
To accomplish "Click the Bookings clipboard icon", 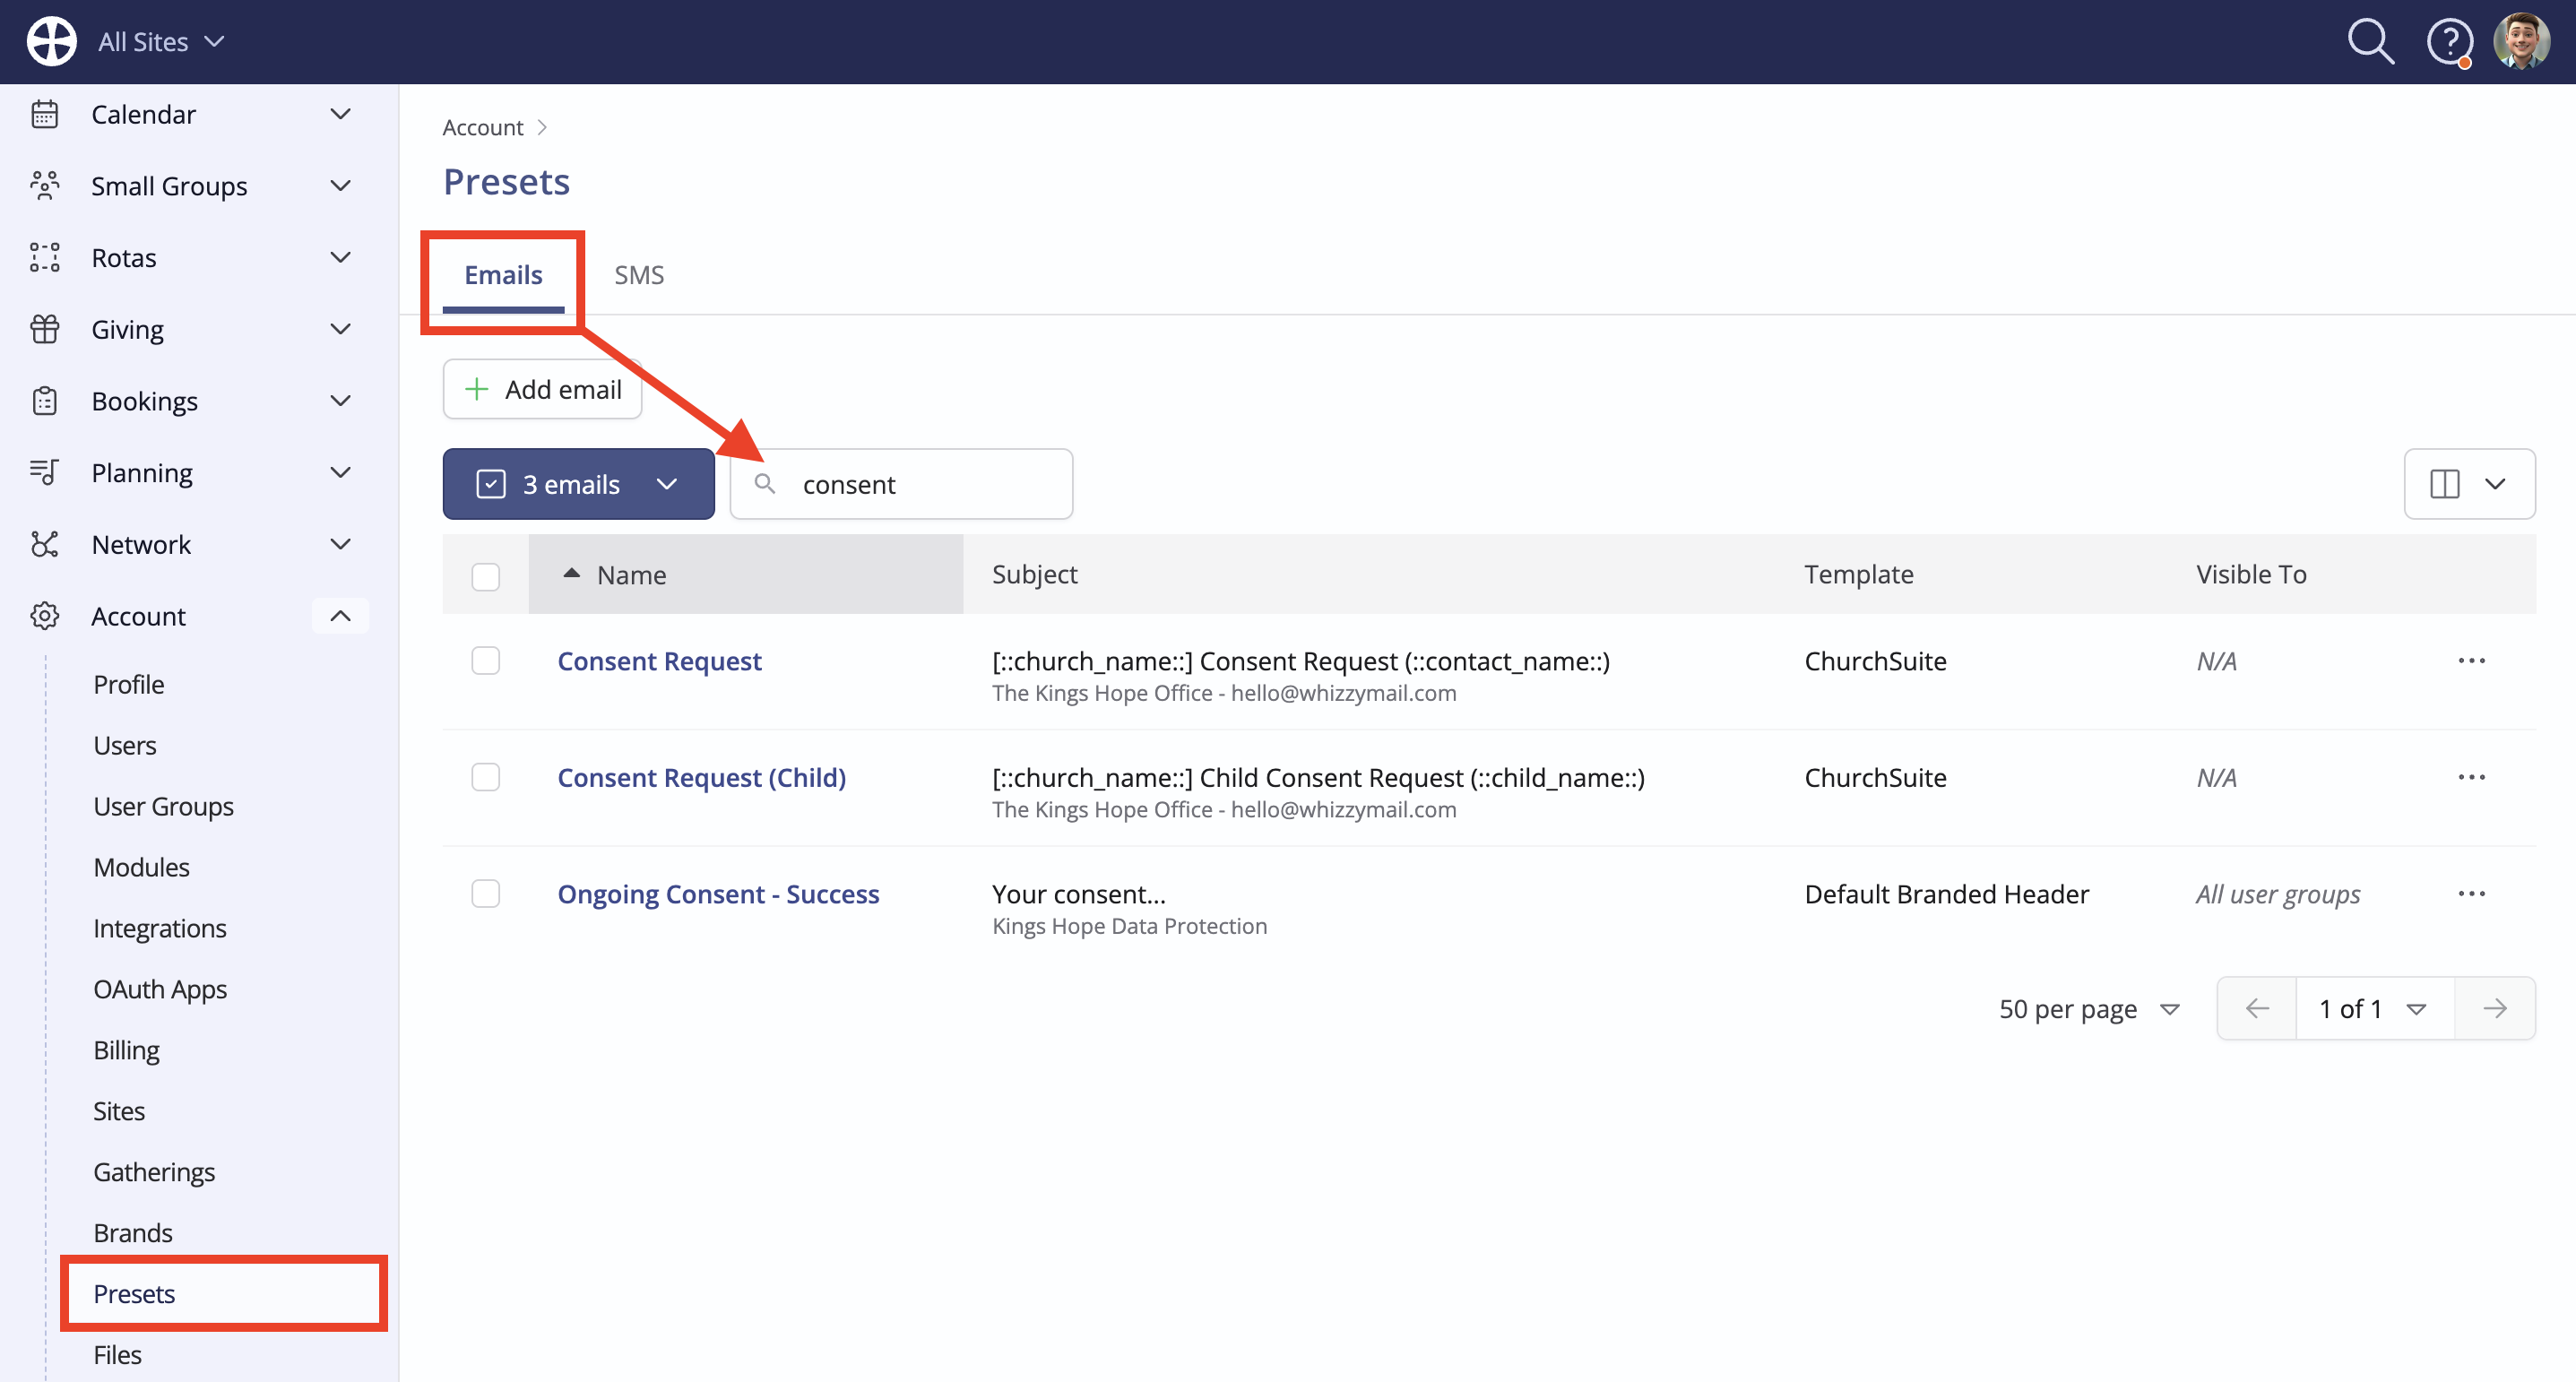I will (x=45, y=401).
